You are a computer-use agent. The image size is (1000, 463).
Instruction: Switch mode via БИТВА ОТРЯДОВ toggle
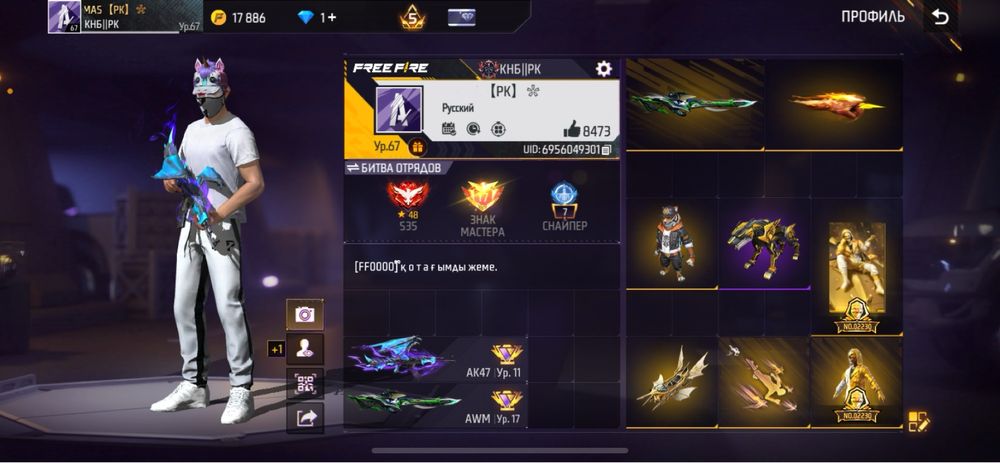[395, 168]
